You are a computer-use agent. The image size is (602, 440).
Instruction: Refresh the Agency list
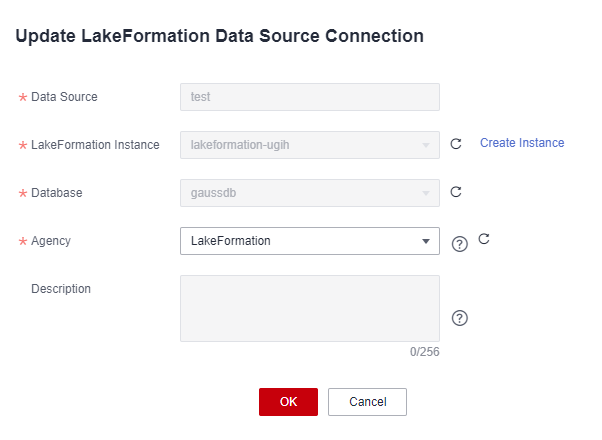[x=484, y=239]
